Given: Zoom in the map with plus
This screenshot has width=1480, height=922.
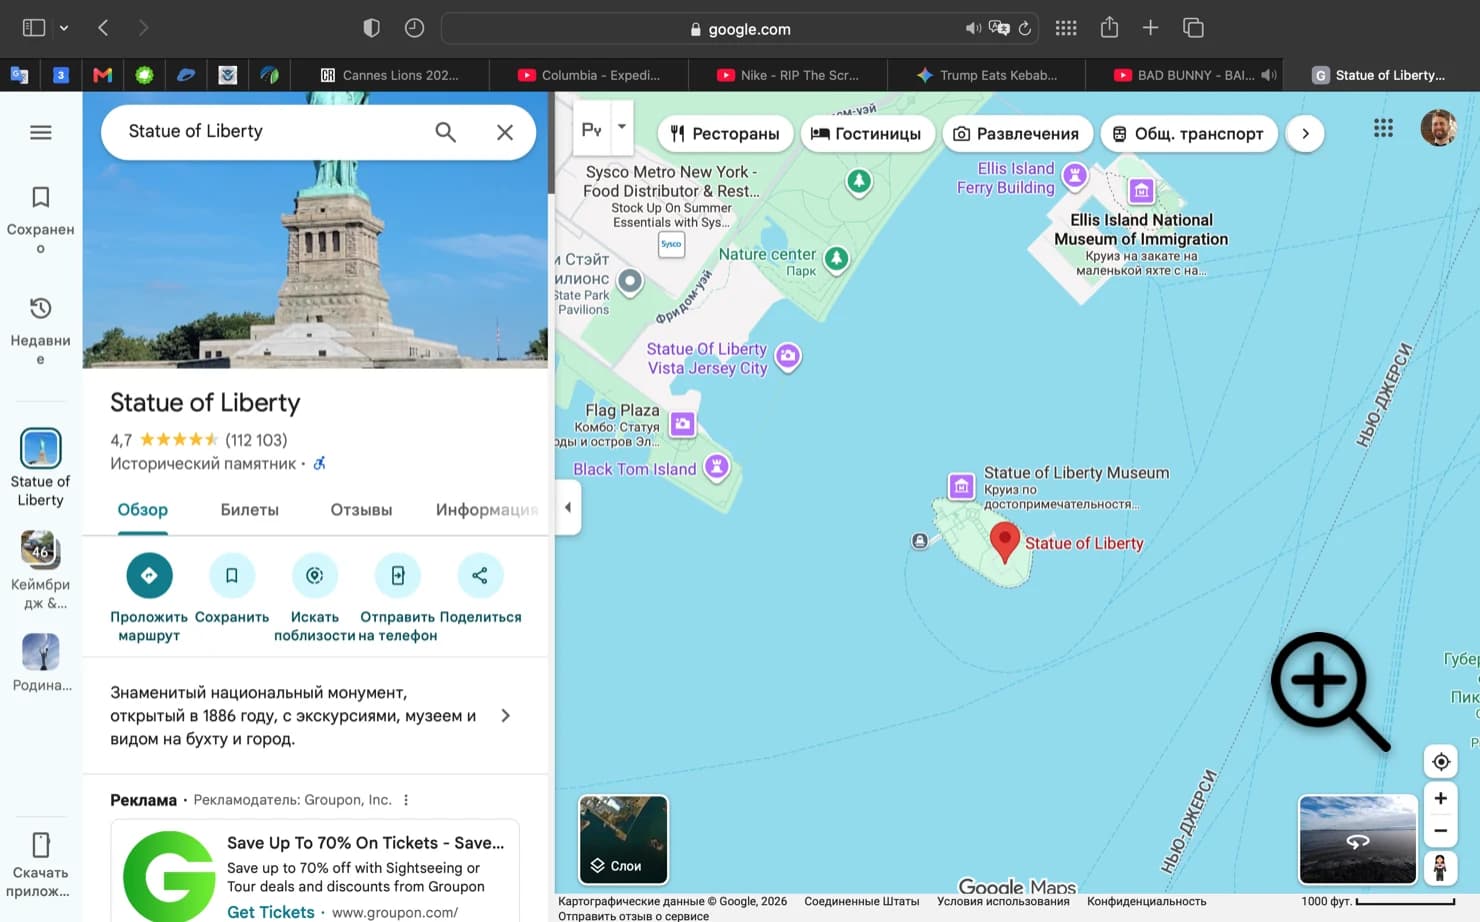Looking at the screenshot, I should pyautogui.click(x=1441, y=798).
